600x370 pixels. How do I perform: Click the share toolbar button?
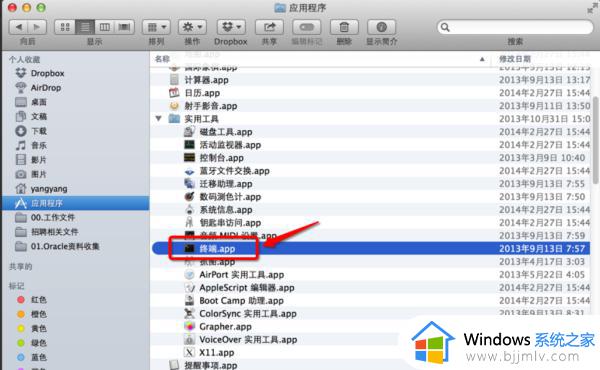269,27
